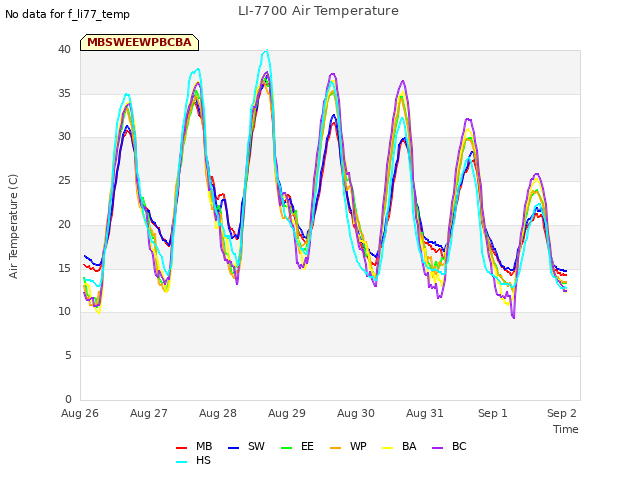Screen dimensions: 640x480
Task: Click the 40 y-axis tick label
Action: pos(64,49)
